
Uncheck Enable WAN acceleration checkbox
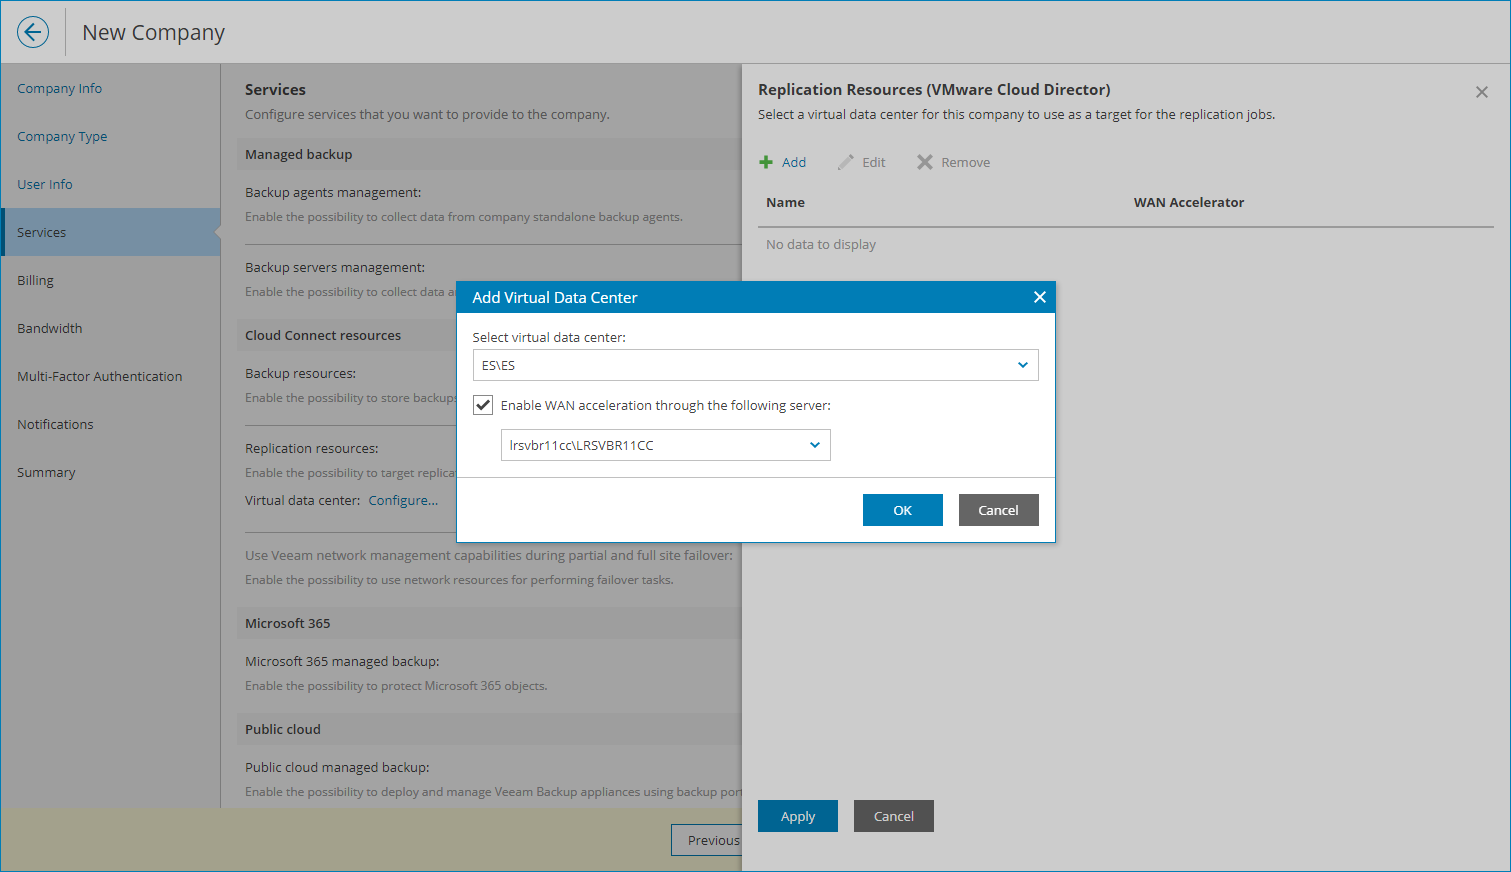483,405
